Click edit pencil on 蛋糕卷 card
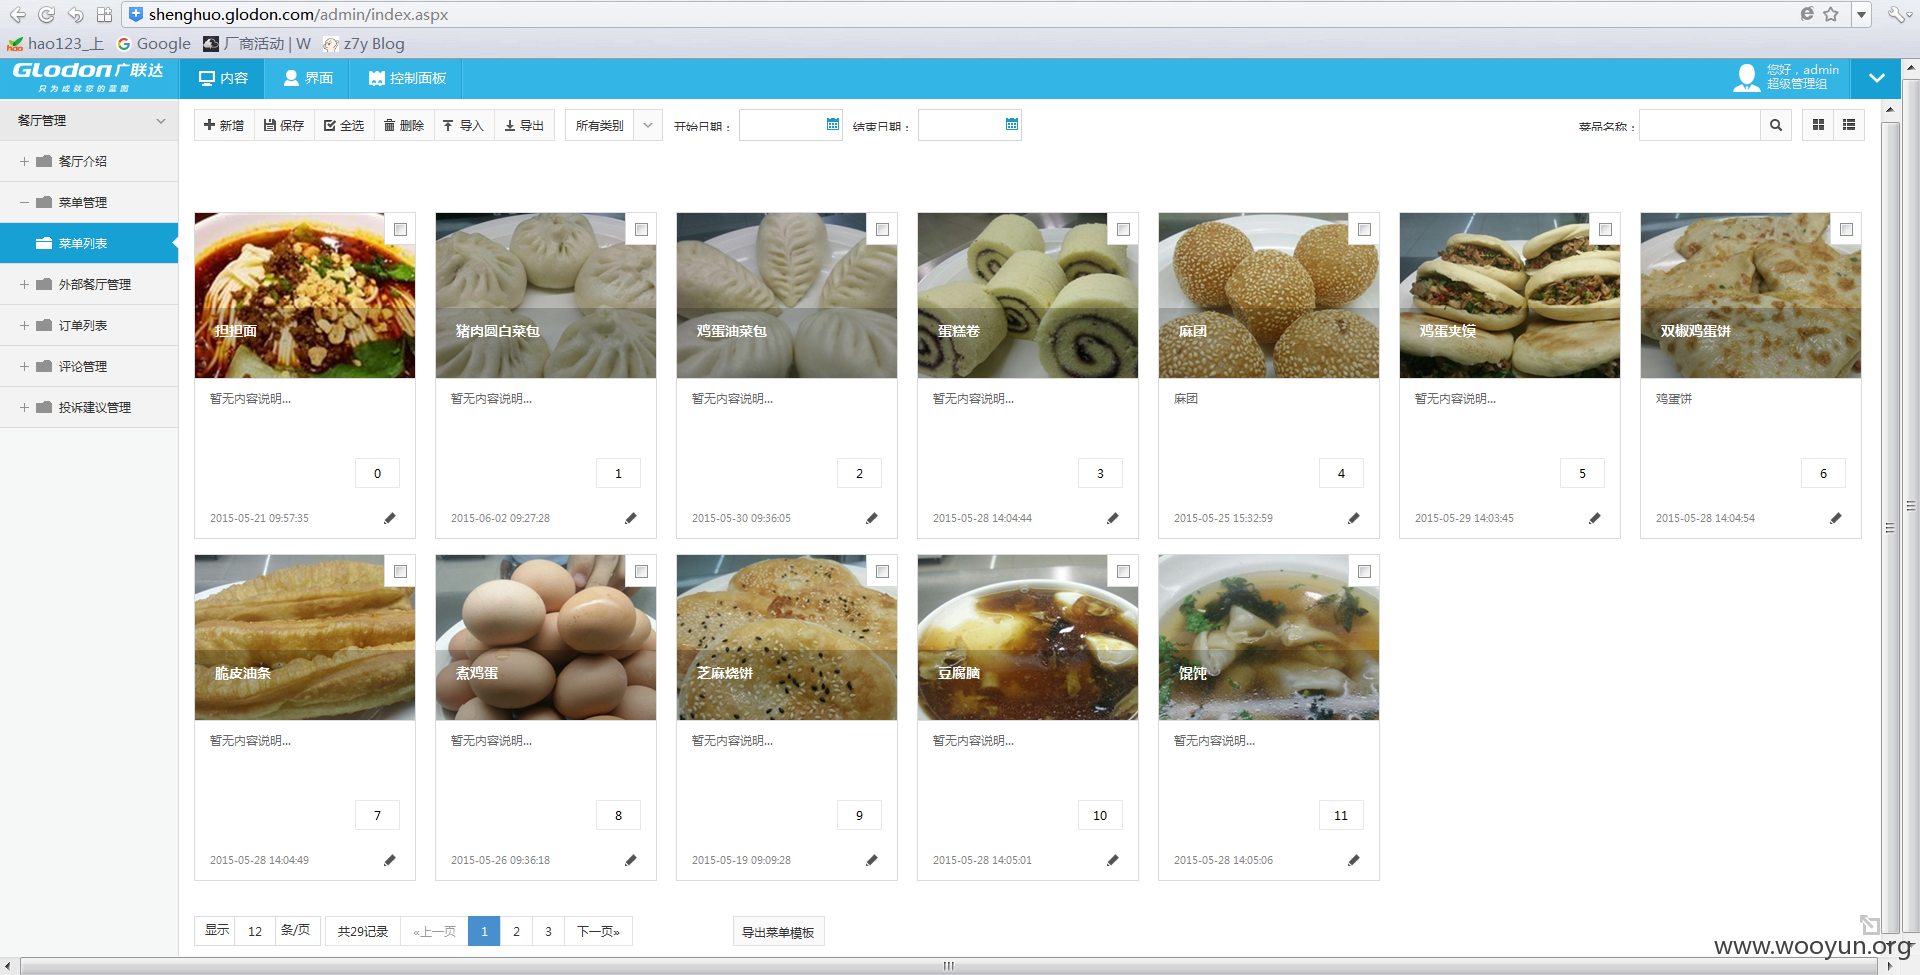 1113,518
